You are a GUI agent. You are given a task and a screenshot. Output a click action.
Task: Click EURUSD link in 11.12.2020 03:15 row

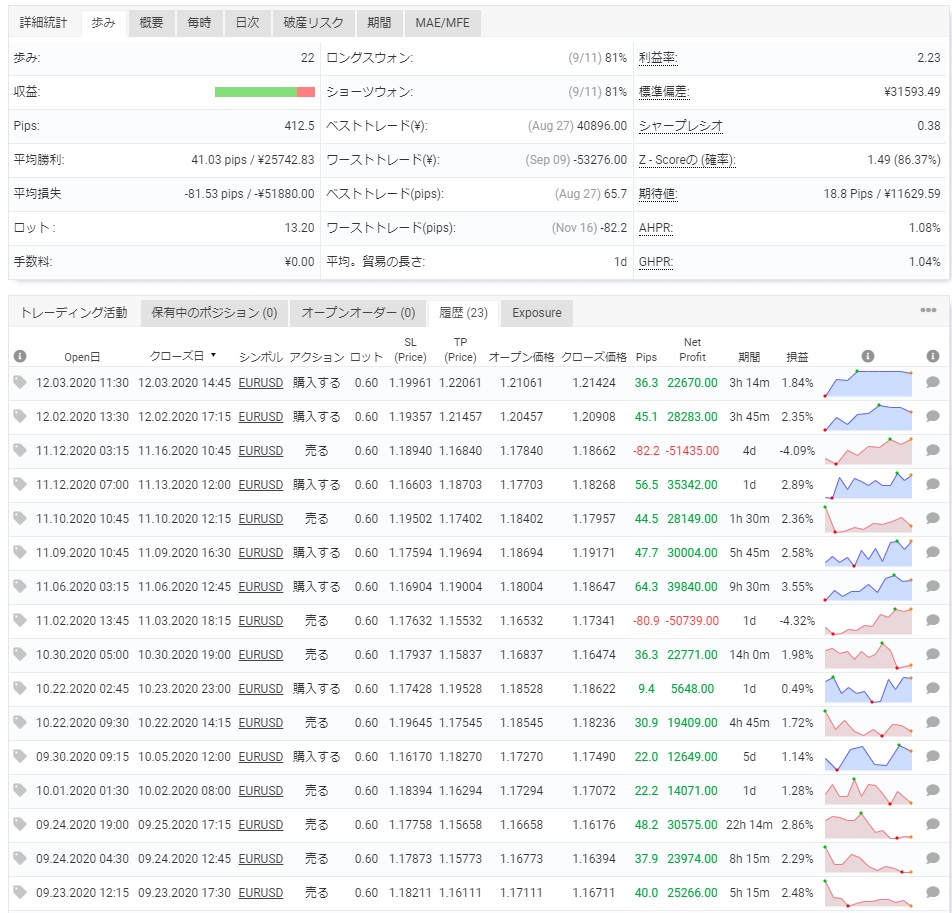261,451
